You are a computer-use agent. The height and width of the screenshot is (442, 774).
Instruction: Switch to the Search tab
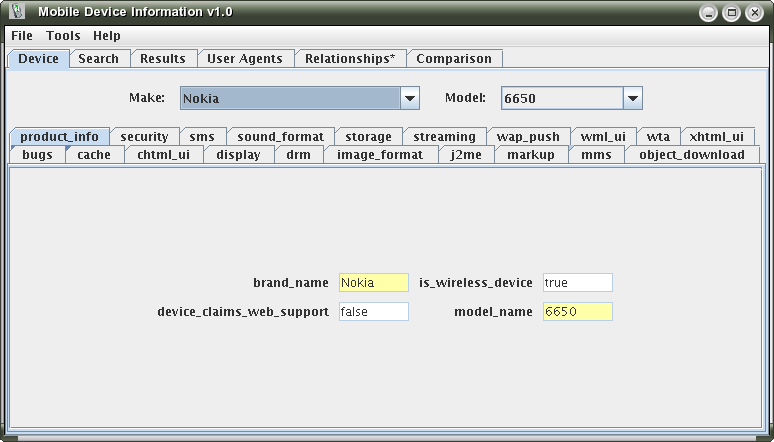[x=98, y=58]
